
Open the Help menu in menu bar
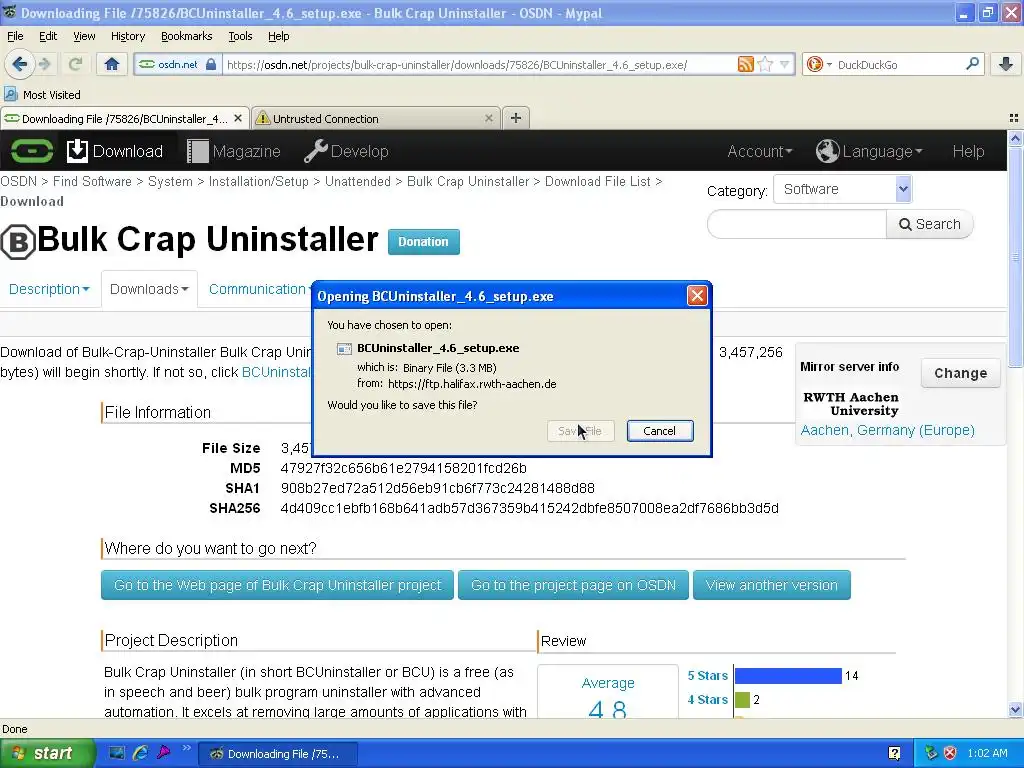[278, 36]
